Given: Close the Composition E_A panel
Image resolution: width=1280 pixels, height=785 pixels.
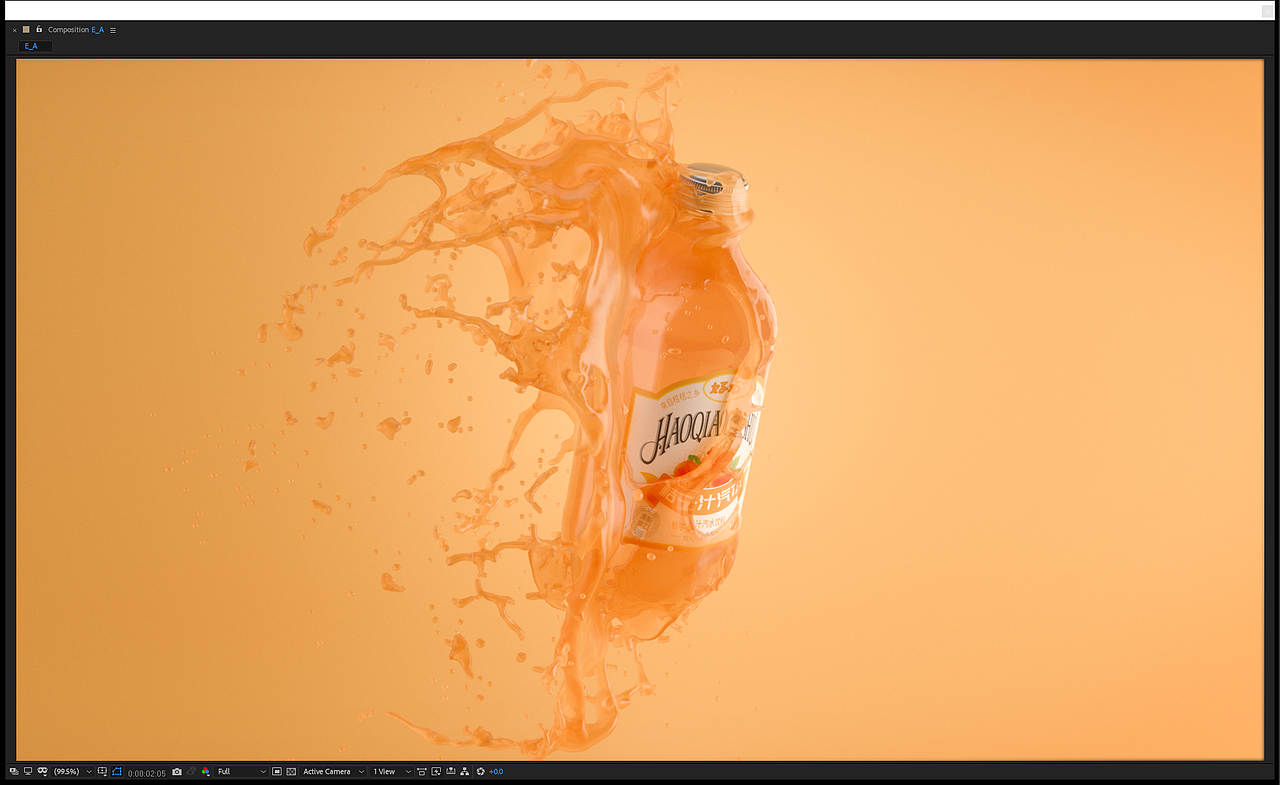Looking at the screenshot, I should (x=14, y=30).
